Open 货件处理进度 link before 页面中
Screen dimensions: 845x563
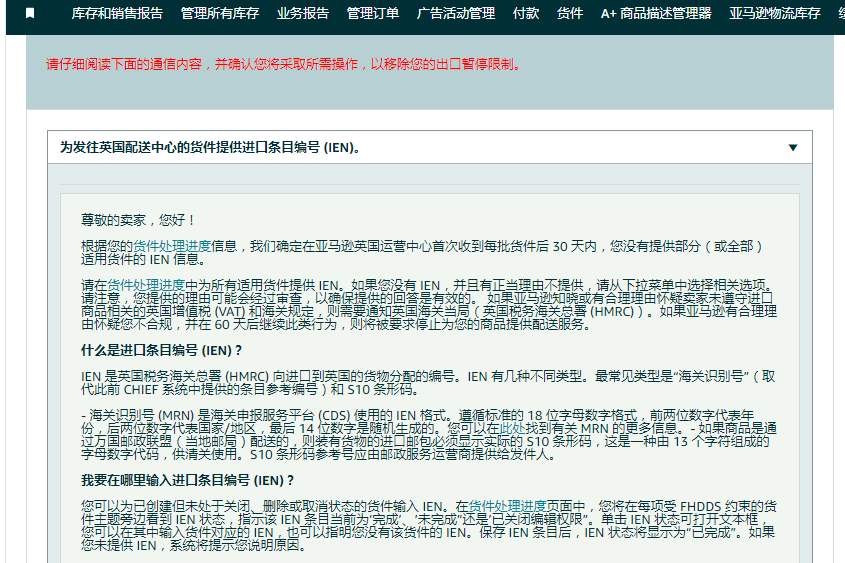508,506
